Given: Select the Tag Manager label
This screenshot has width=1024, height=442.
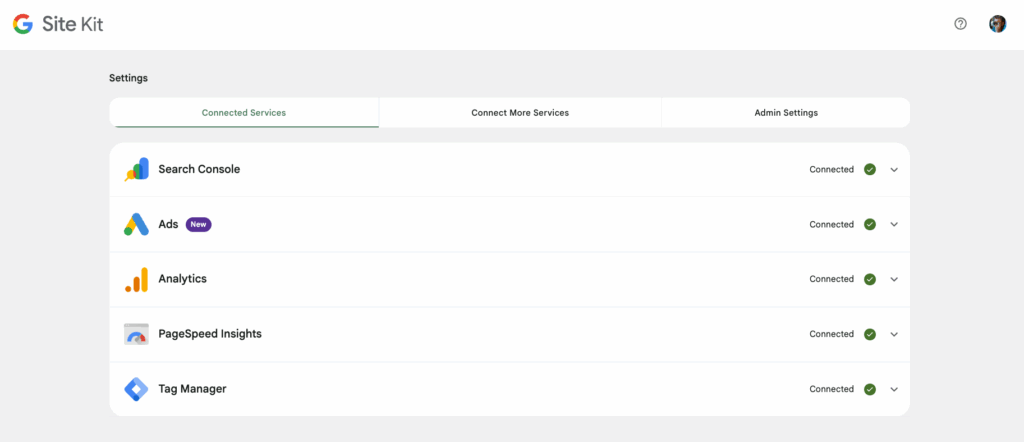Looking at the screenshot, I should [192, 389].
